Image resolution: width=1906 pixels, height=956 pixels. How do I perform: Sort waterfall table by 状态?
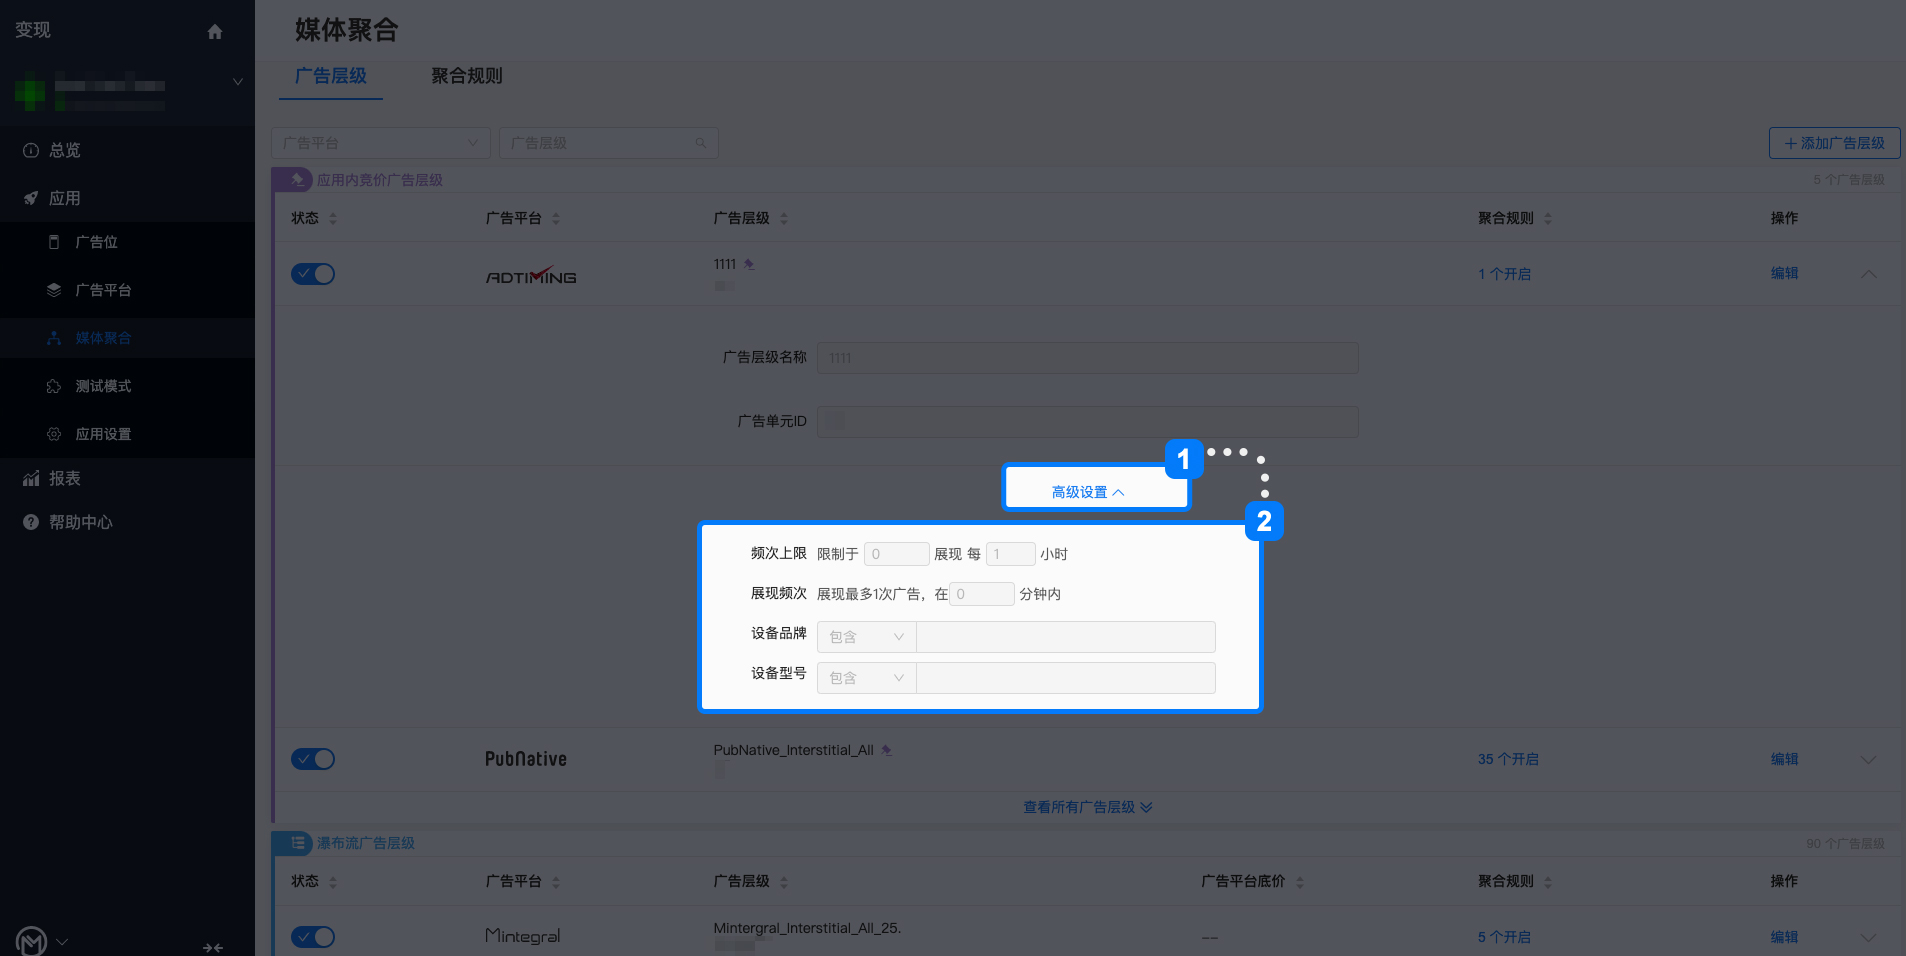pos(333,882)
